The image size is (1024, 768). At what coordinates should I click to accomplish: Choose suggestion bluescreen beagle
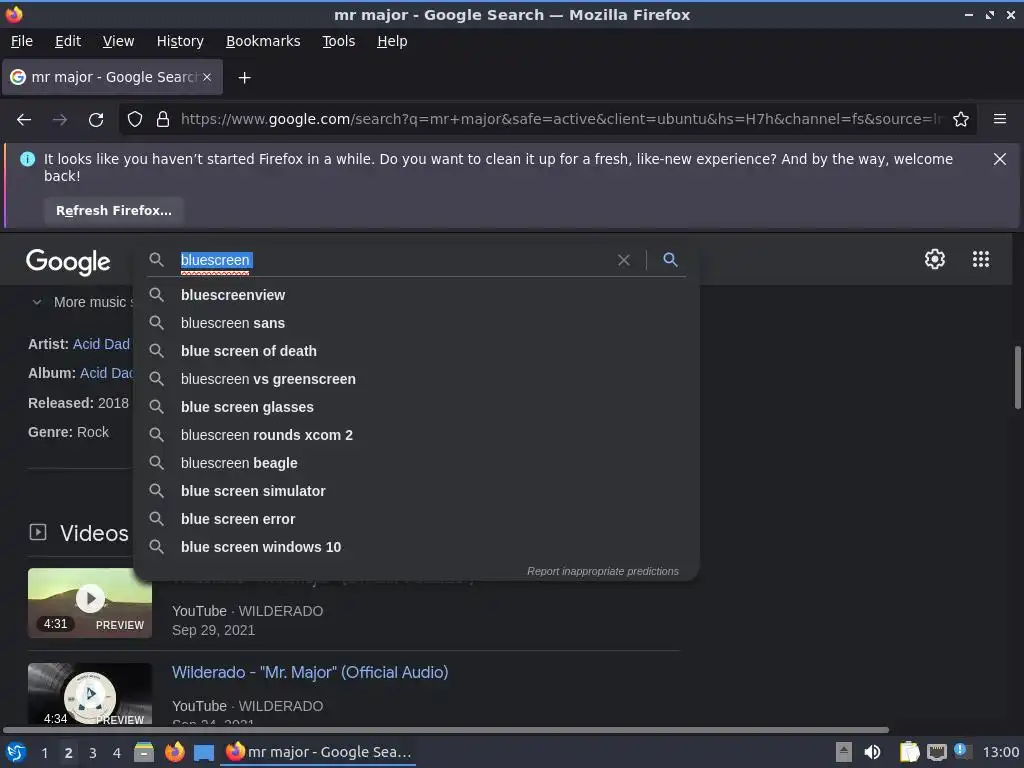pos(416,464)
